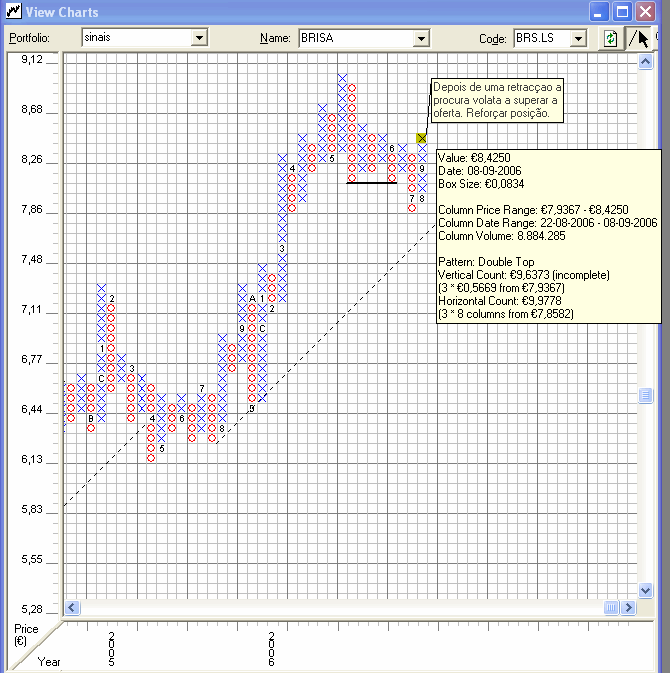Click the black horizontal support line
This screenshot has height=673, width=670.
(x=372, y=183)
